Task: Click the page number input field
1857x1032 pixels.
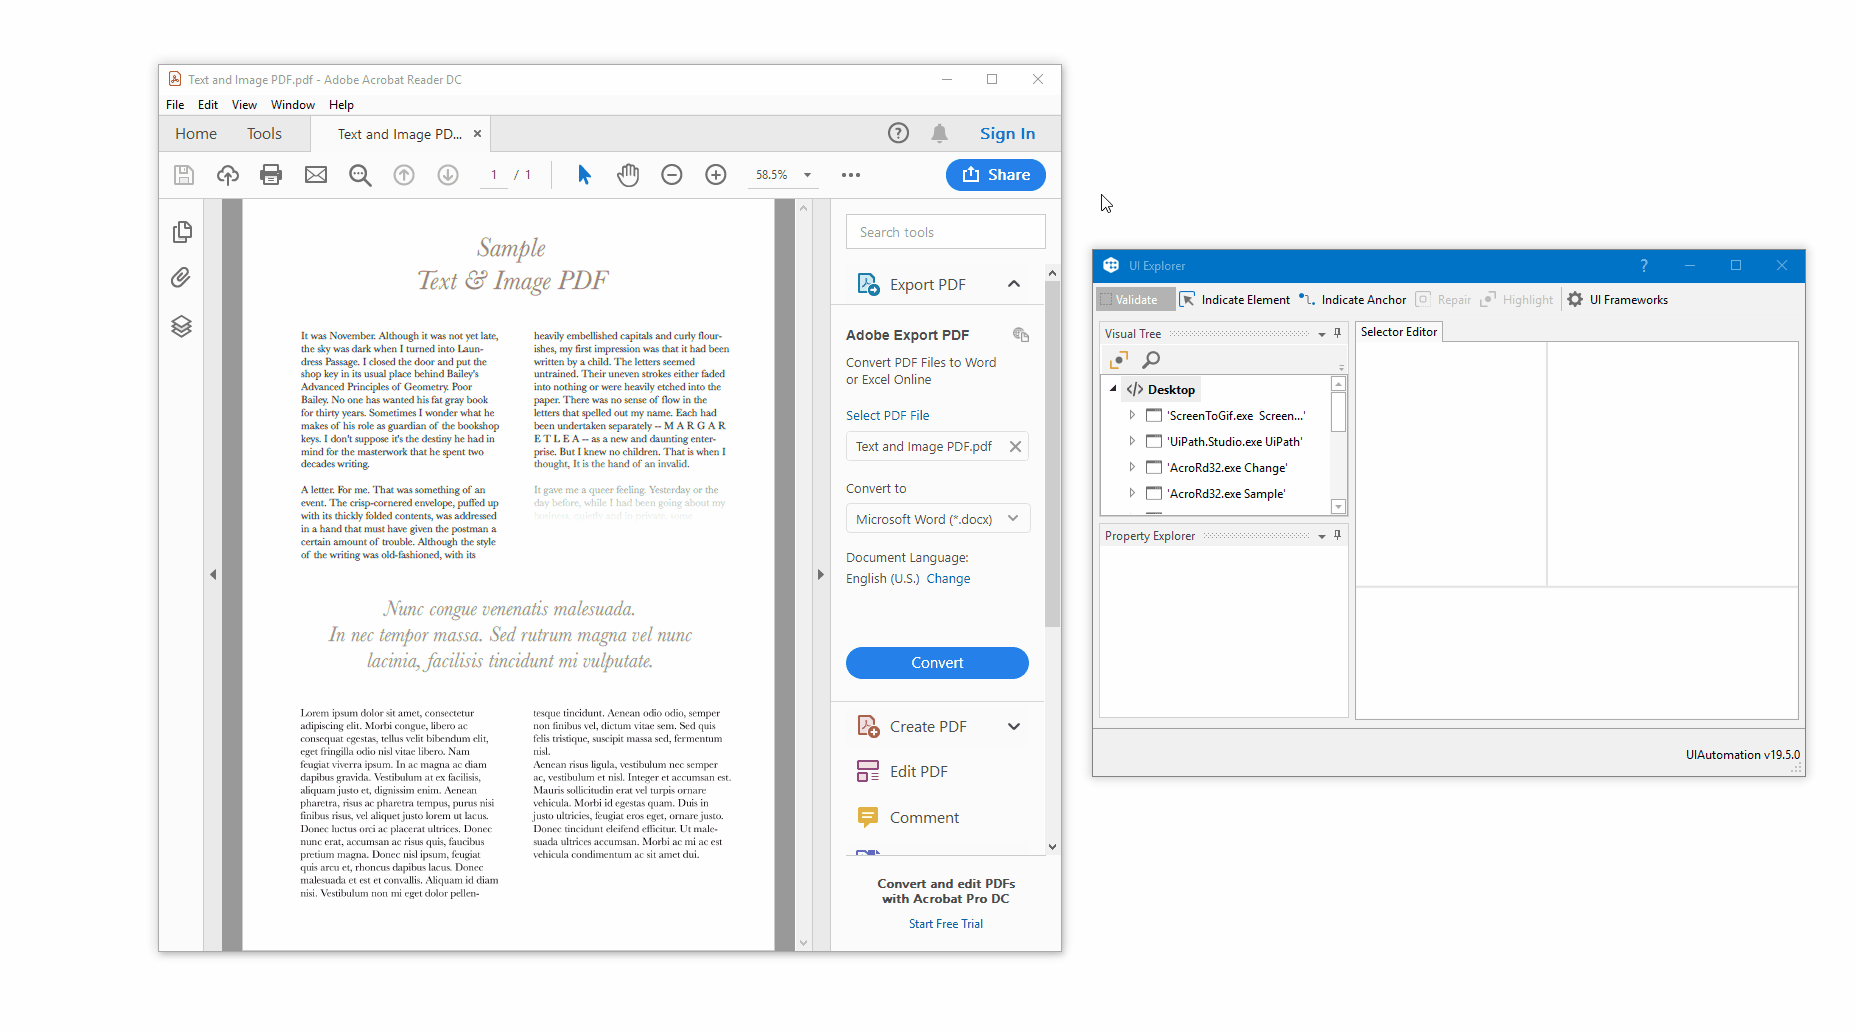Action: click(x=493, y=174)
